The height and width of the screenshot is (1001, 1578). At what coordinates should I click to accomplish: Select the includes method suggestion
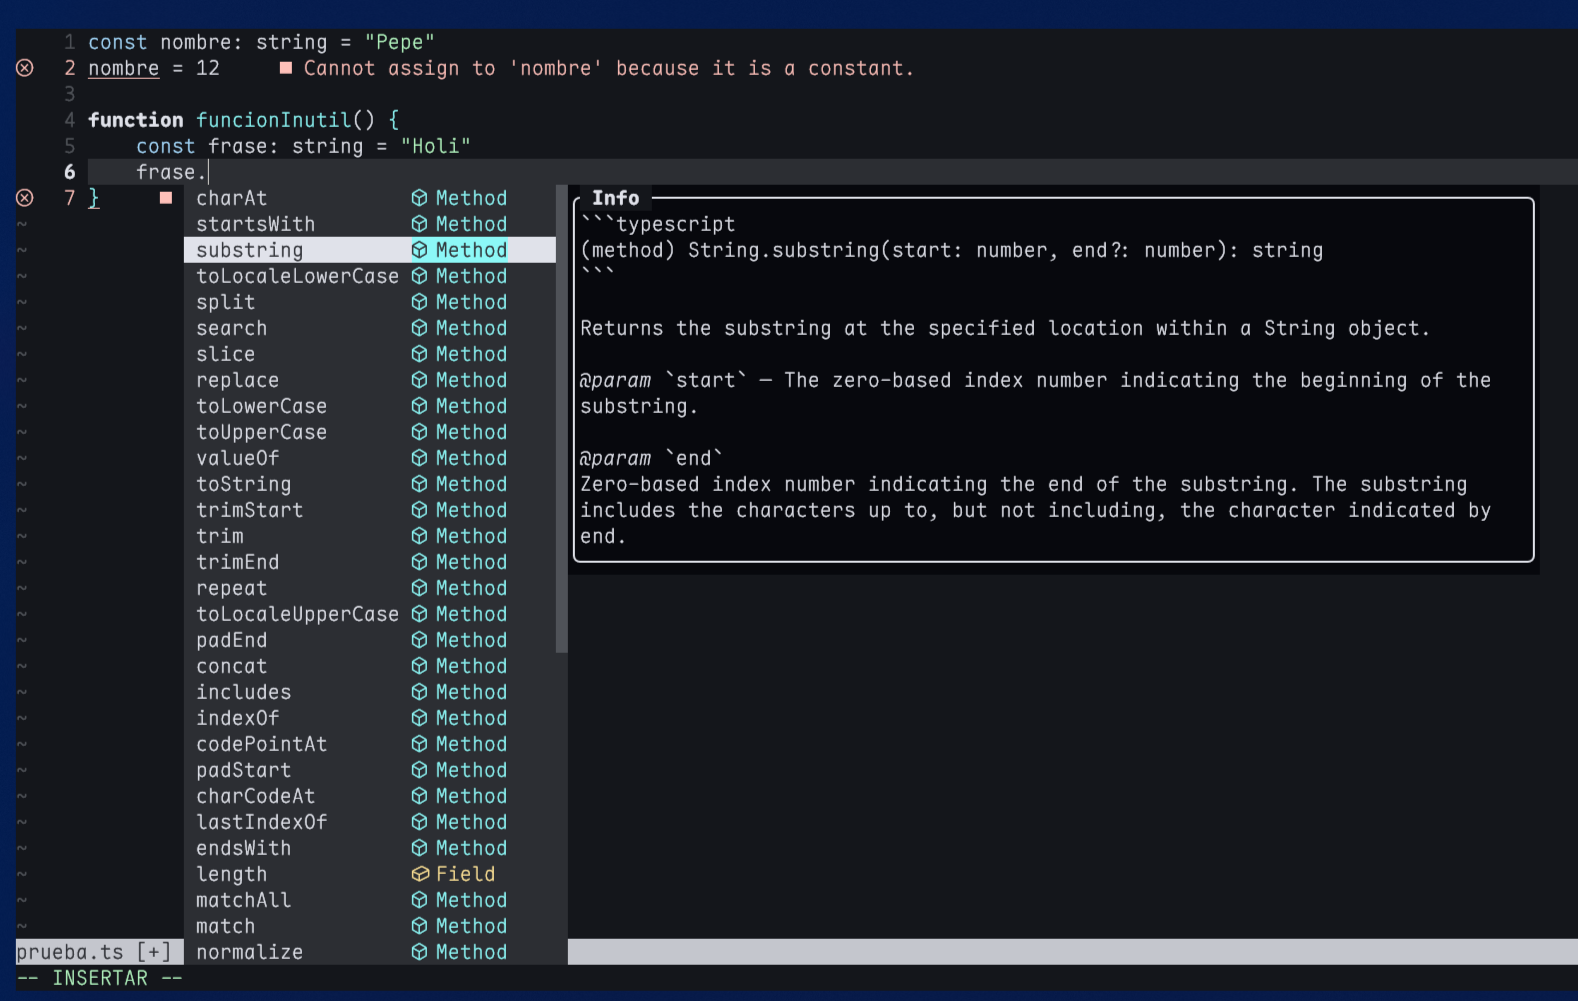(x=243, y=692)
